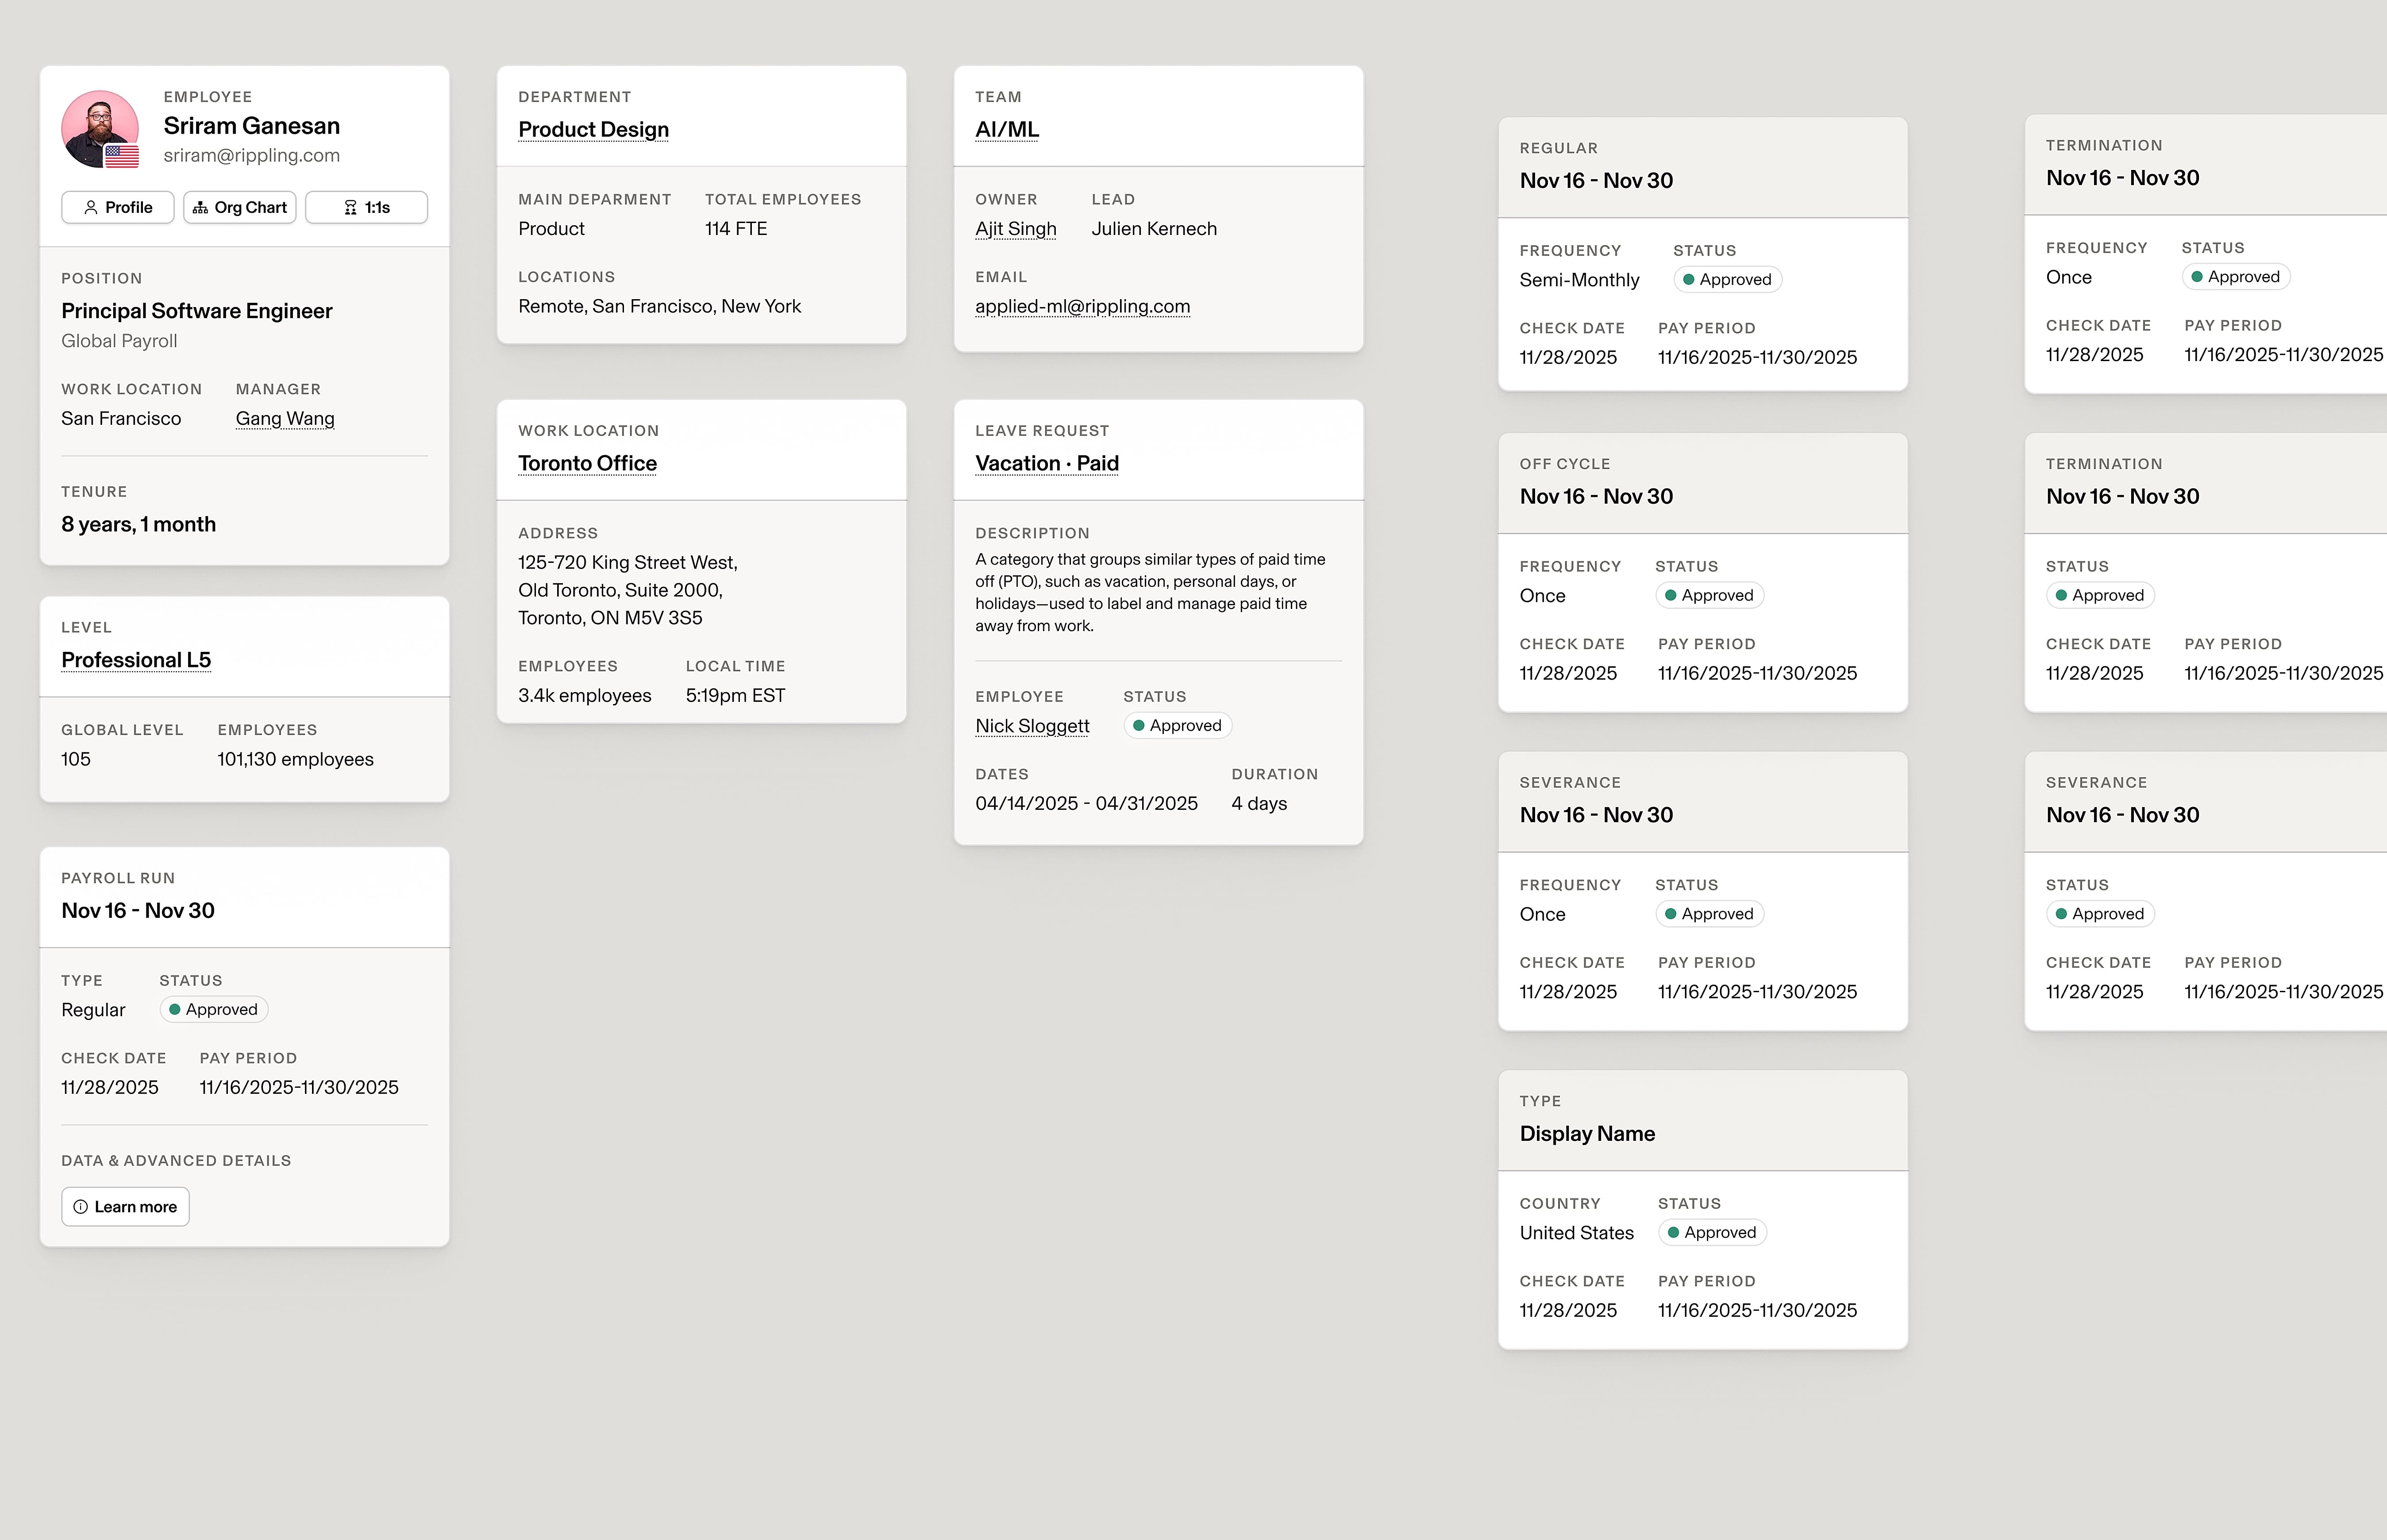Click the 3.4k employees value
The height and width of the screenshot is (1540, 2387).
(x=585, y=695)
